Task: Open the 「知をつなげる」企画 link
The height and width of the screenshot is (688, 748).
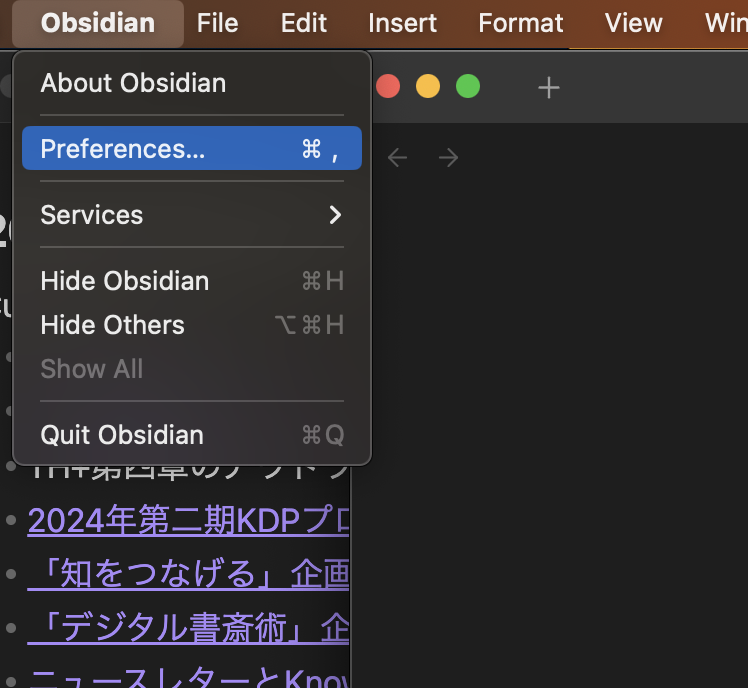Action: pyautogui.click(x=188, y=574)
